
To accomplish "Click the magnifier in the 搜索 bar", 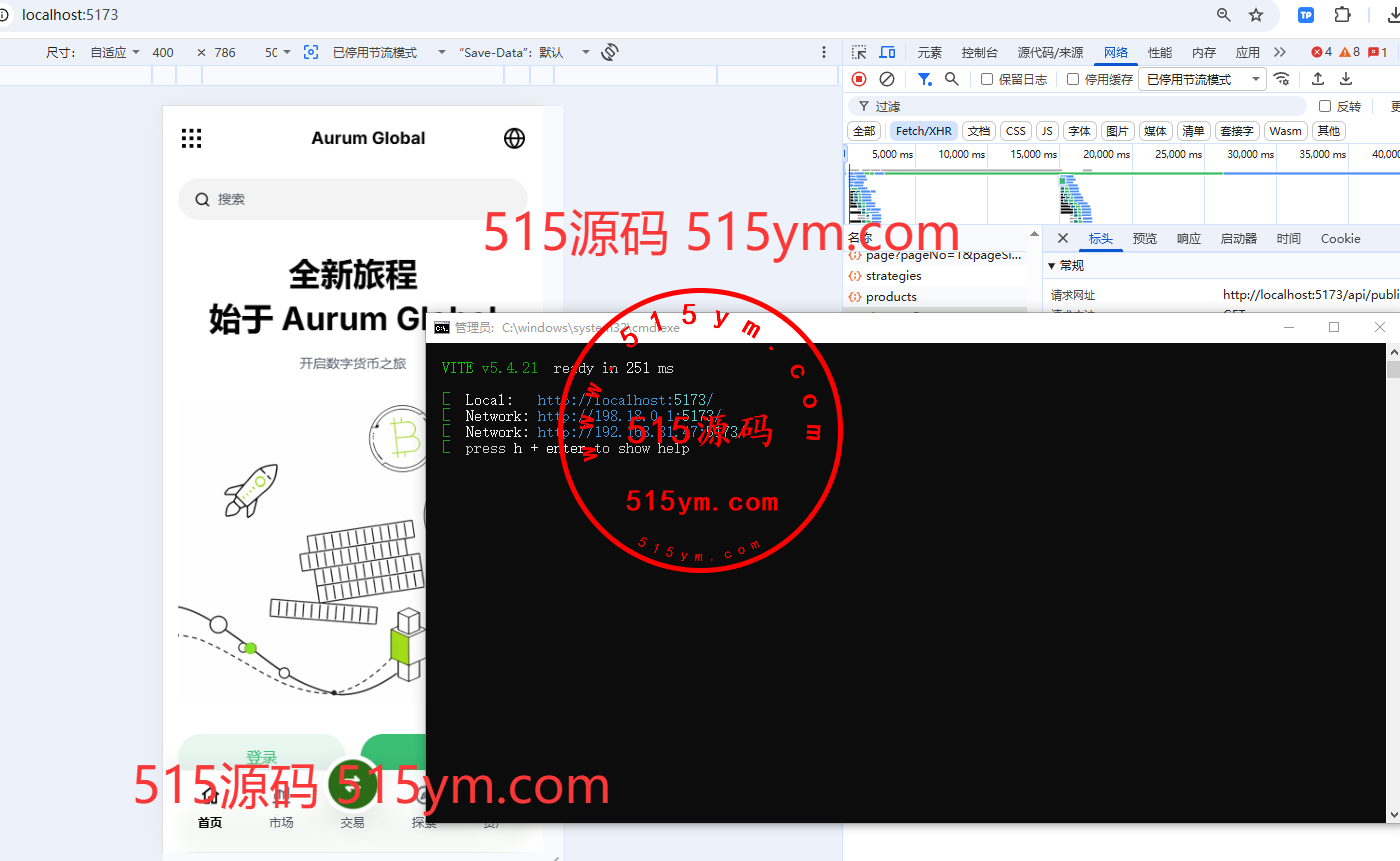I will click(202, 199).
